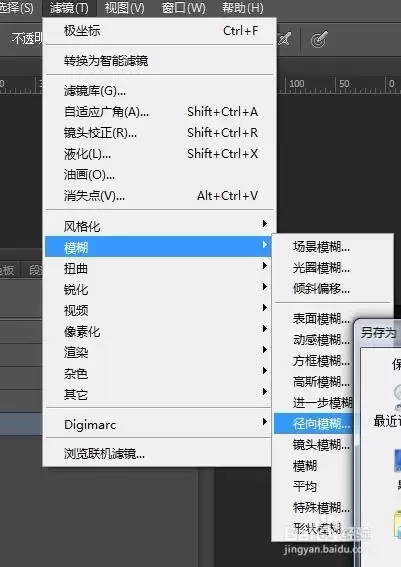The image size is (401, 567).
Task: Select 场景模糊... blur
Action: coord(333,247)
